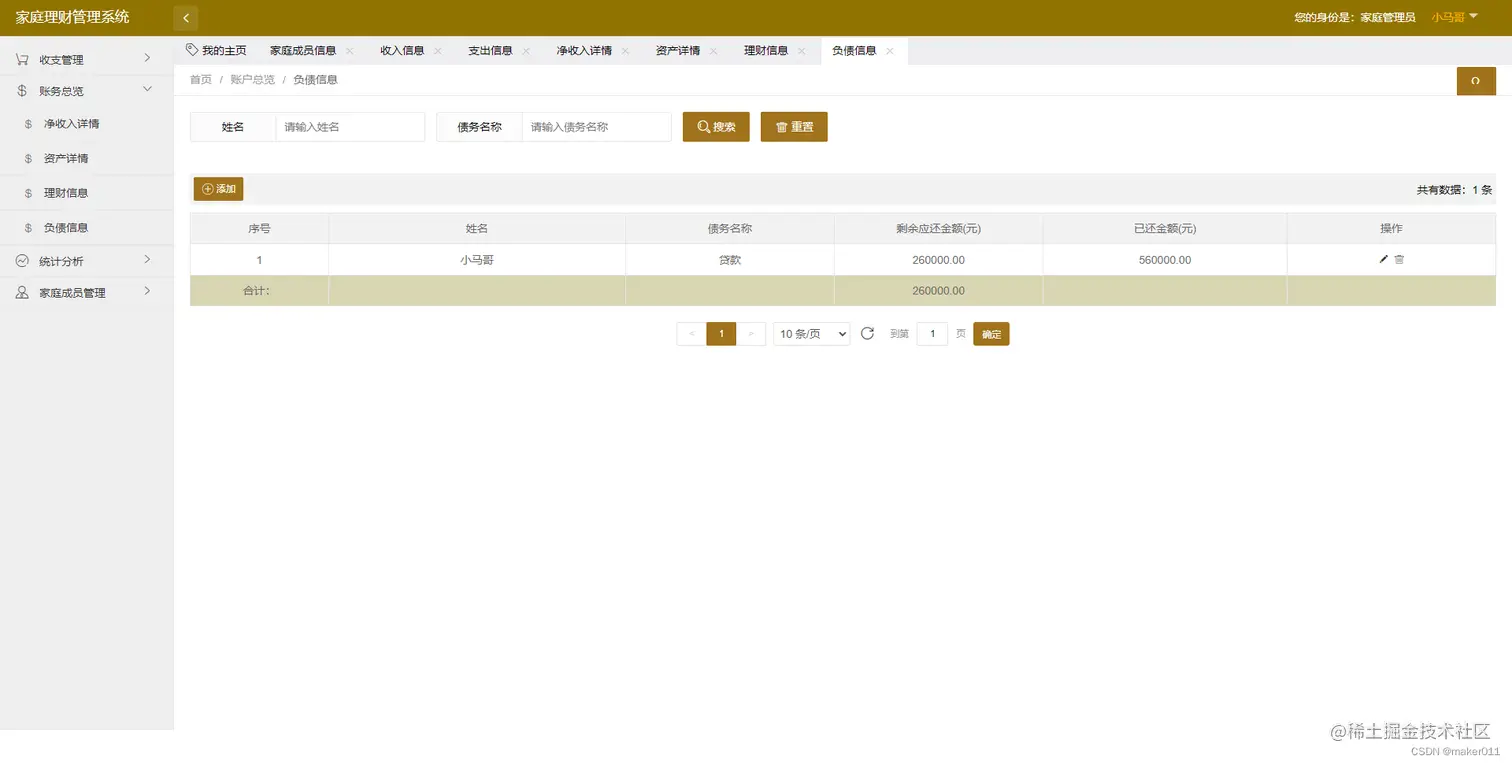This screenshot has width=1512, height=763.
Task: Click the 搜索 search button
Action: coord(716,127)
